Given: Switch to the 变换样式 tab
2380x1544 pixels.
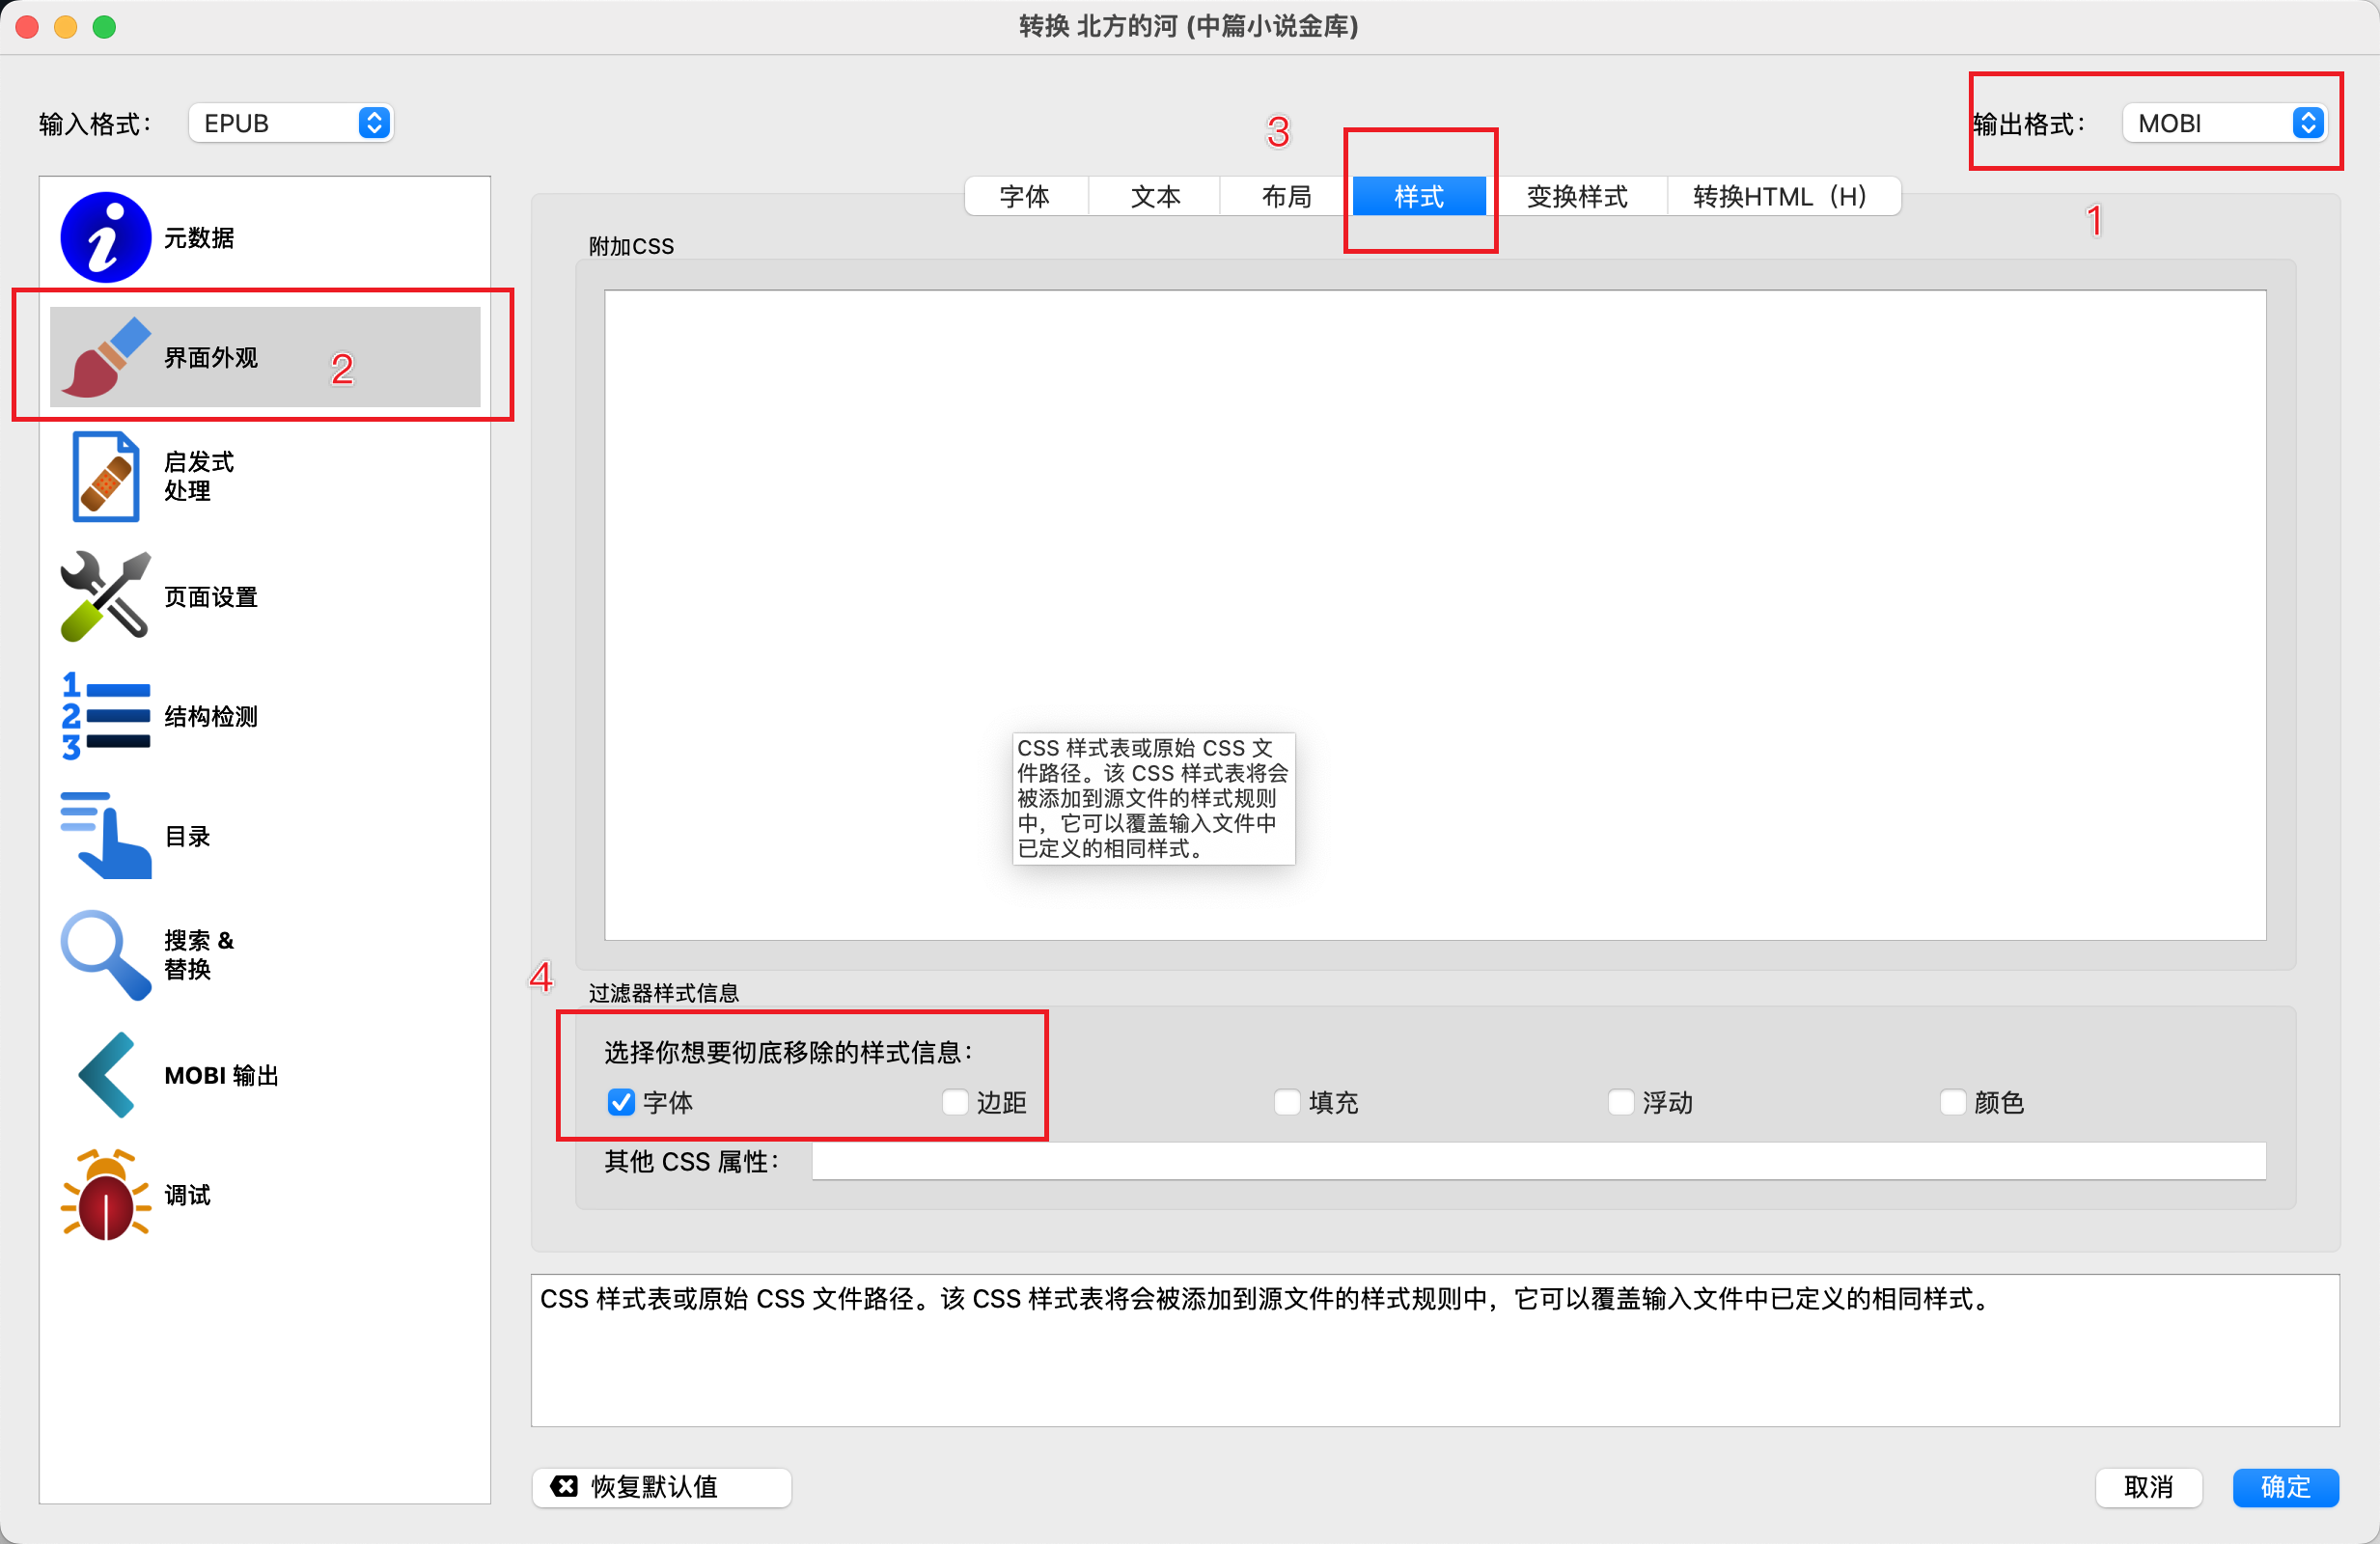Looking at the screenshot, I should click(x=1577, y=196).
